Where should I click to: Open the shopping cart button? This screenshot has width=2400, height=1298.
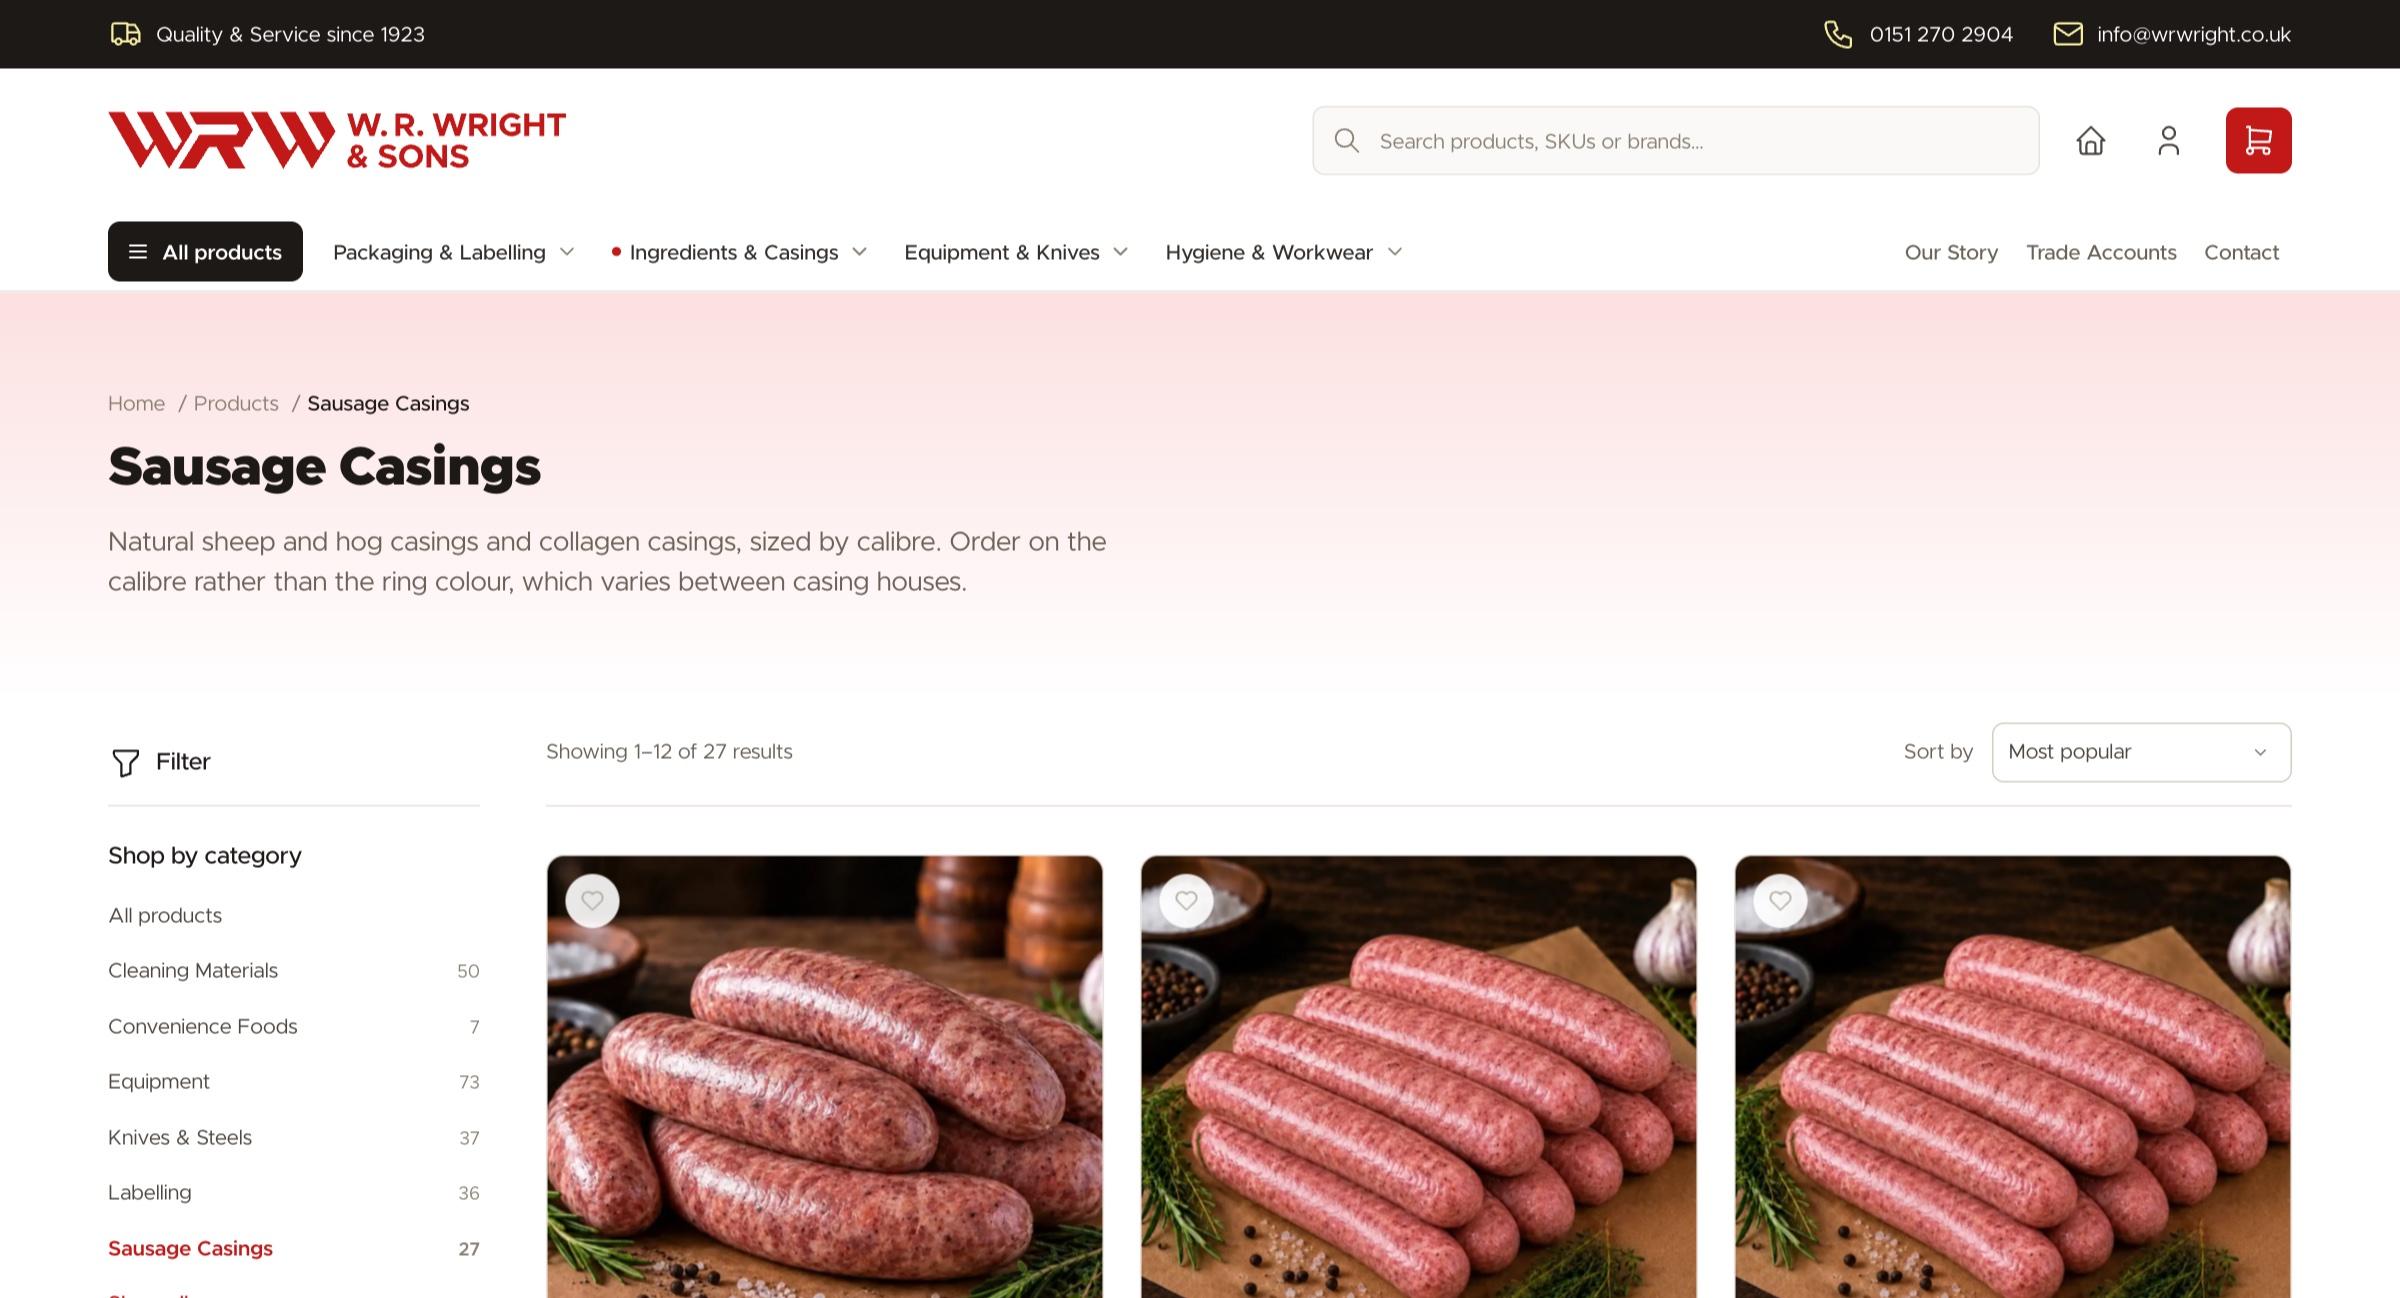[2258, 140]
